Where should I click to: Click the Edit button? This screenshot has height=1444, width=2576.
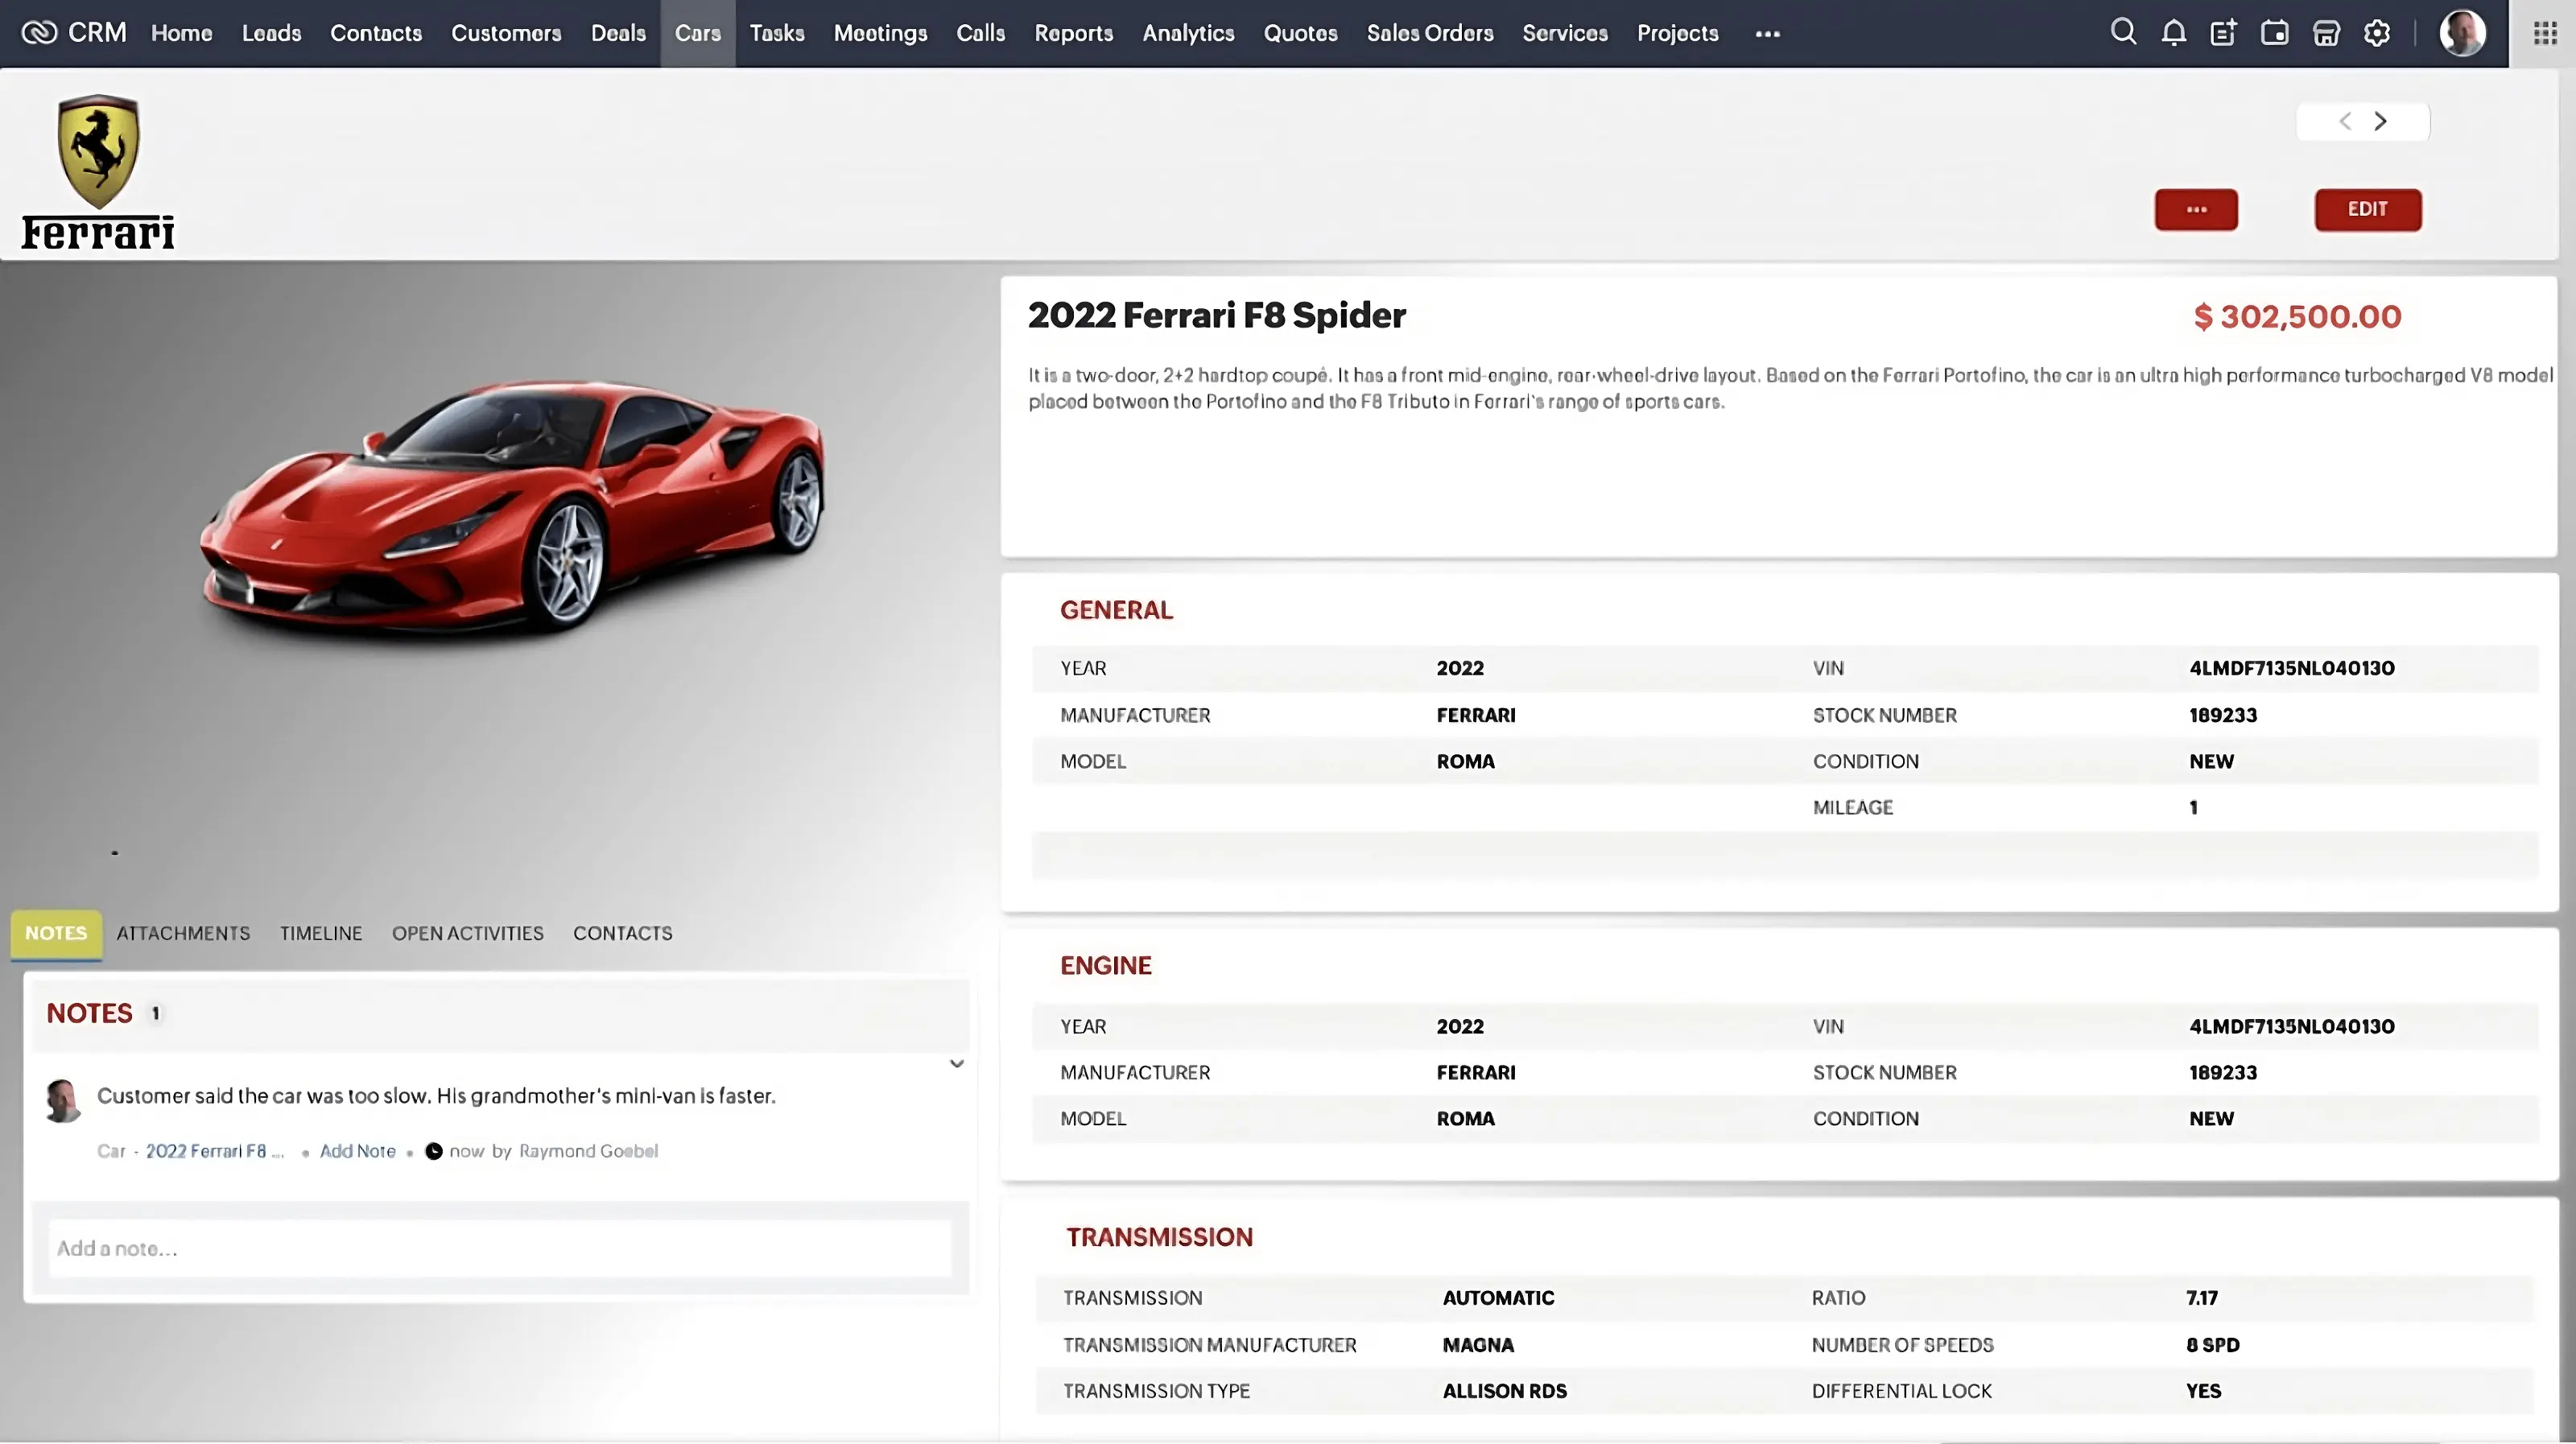point(2368,210)
